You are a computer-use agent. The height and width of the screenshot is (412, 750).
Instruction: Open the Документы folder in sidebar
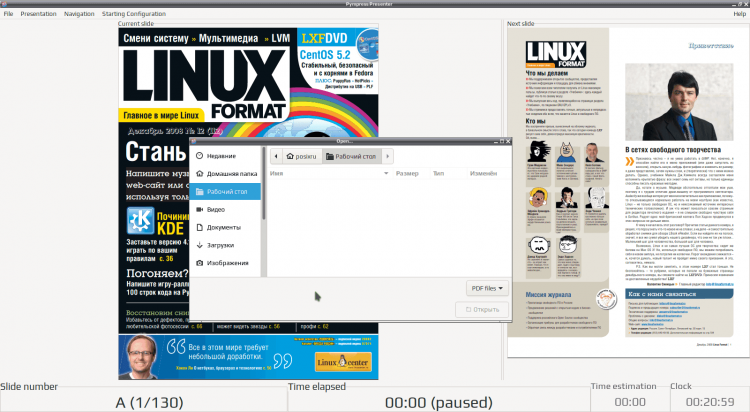click(223, 227)
